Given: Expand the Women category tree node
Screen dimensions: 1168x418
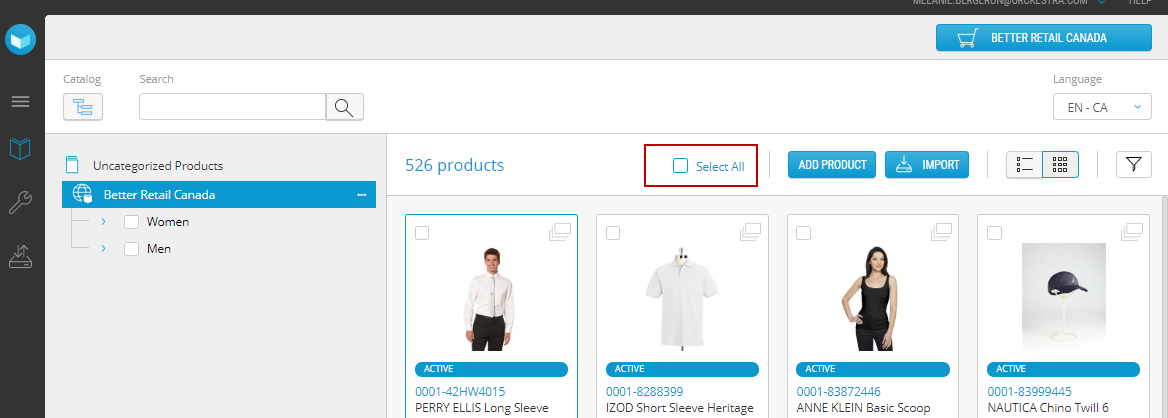Looking at the screenshot, I should [x=103, y=221].
